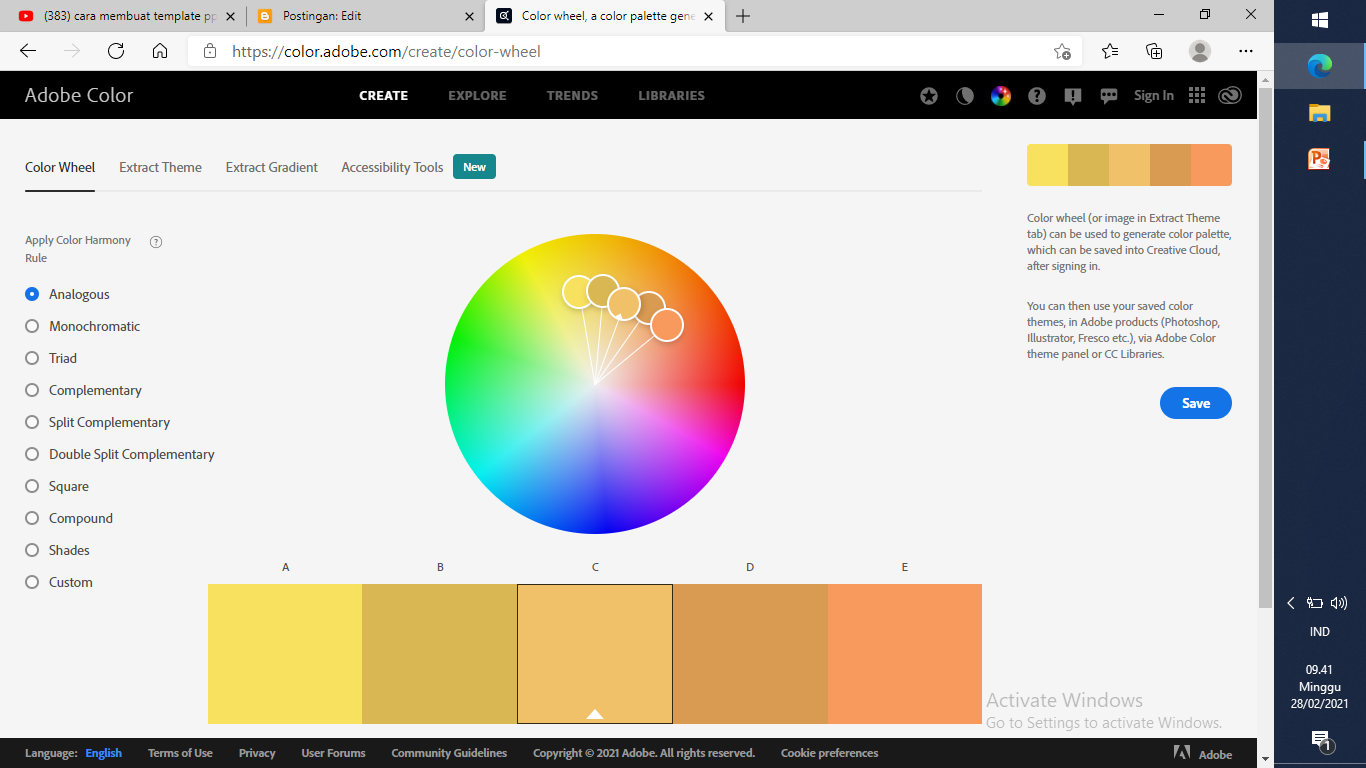This screenshot has width=1366, height=768.
Task: Select color swatch B mustard
Action: 440,654
